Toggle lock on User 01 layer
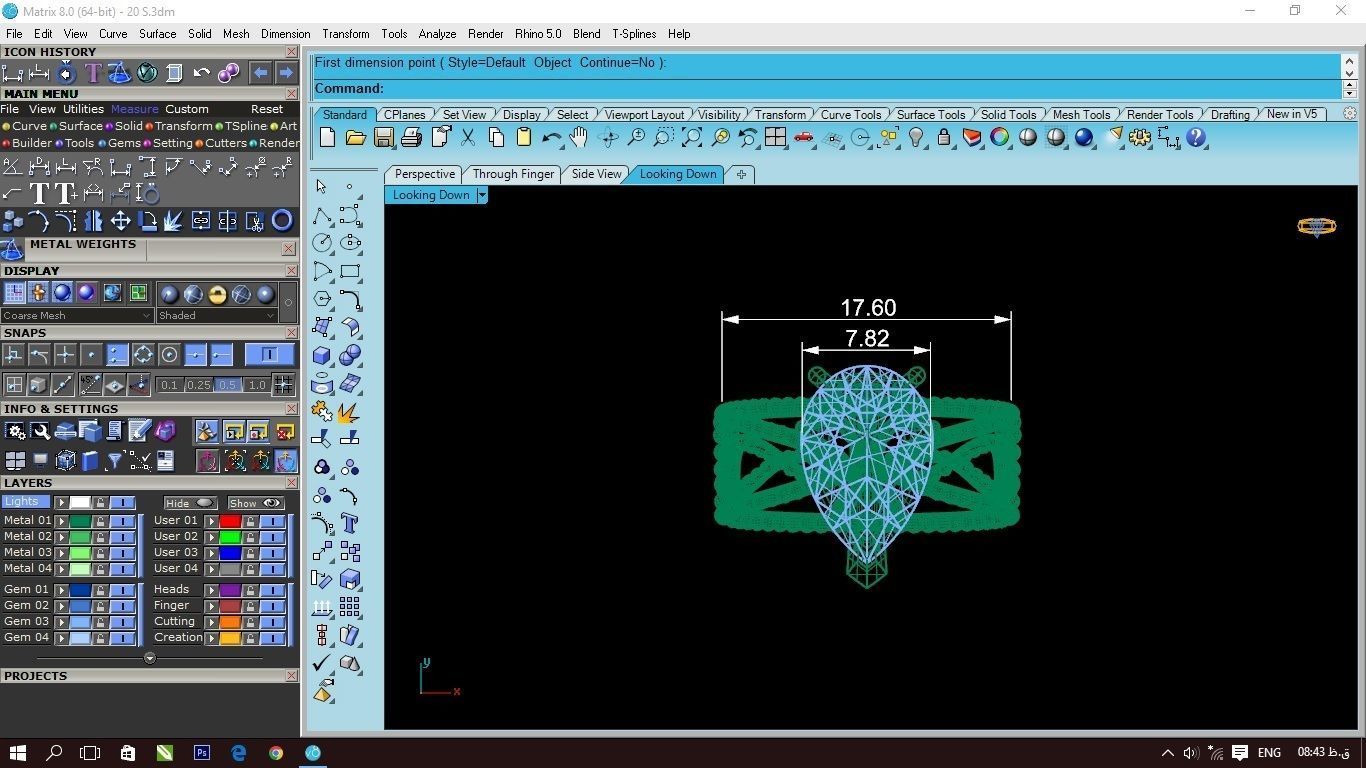 tap(250, 521)
